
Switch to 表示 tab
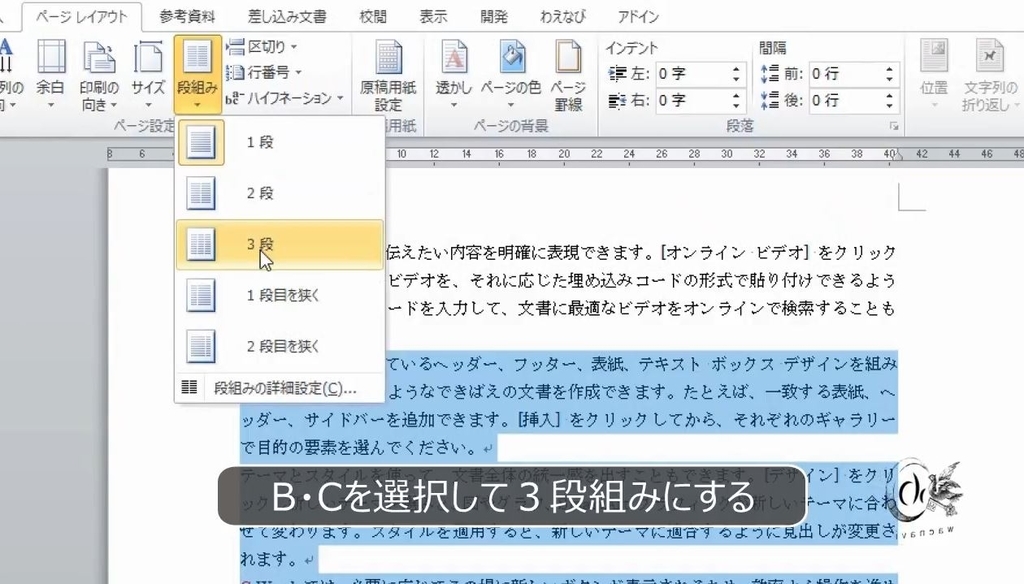(x=433, y=16)
